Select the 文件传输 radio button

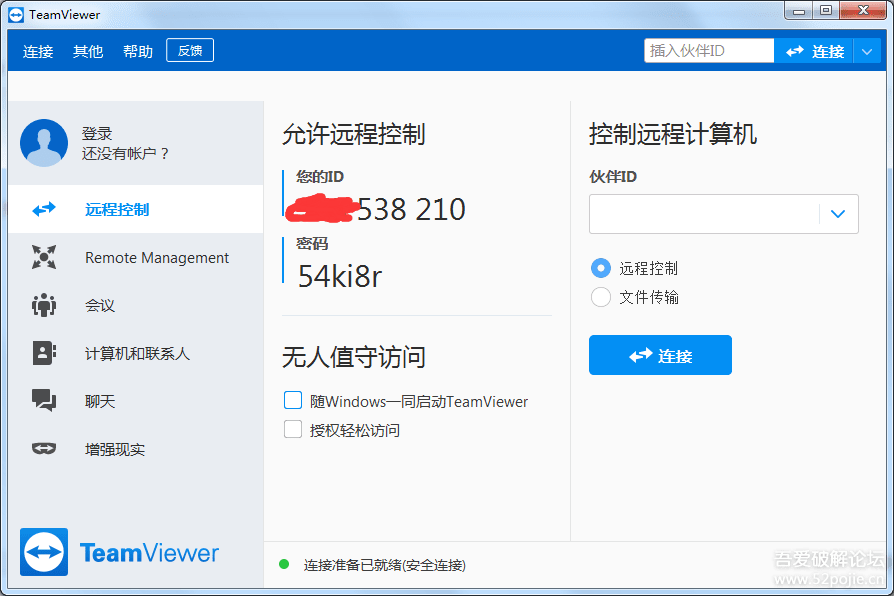coord(601,297)
